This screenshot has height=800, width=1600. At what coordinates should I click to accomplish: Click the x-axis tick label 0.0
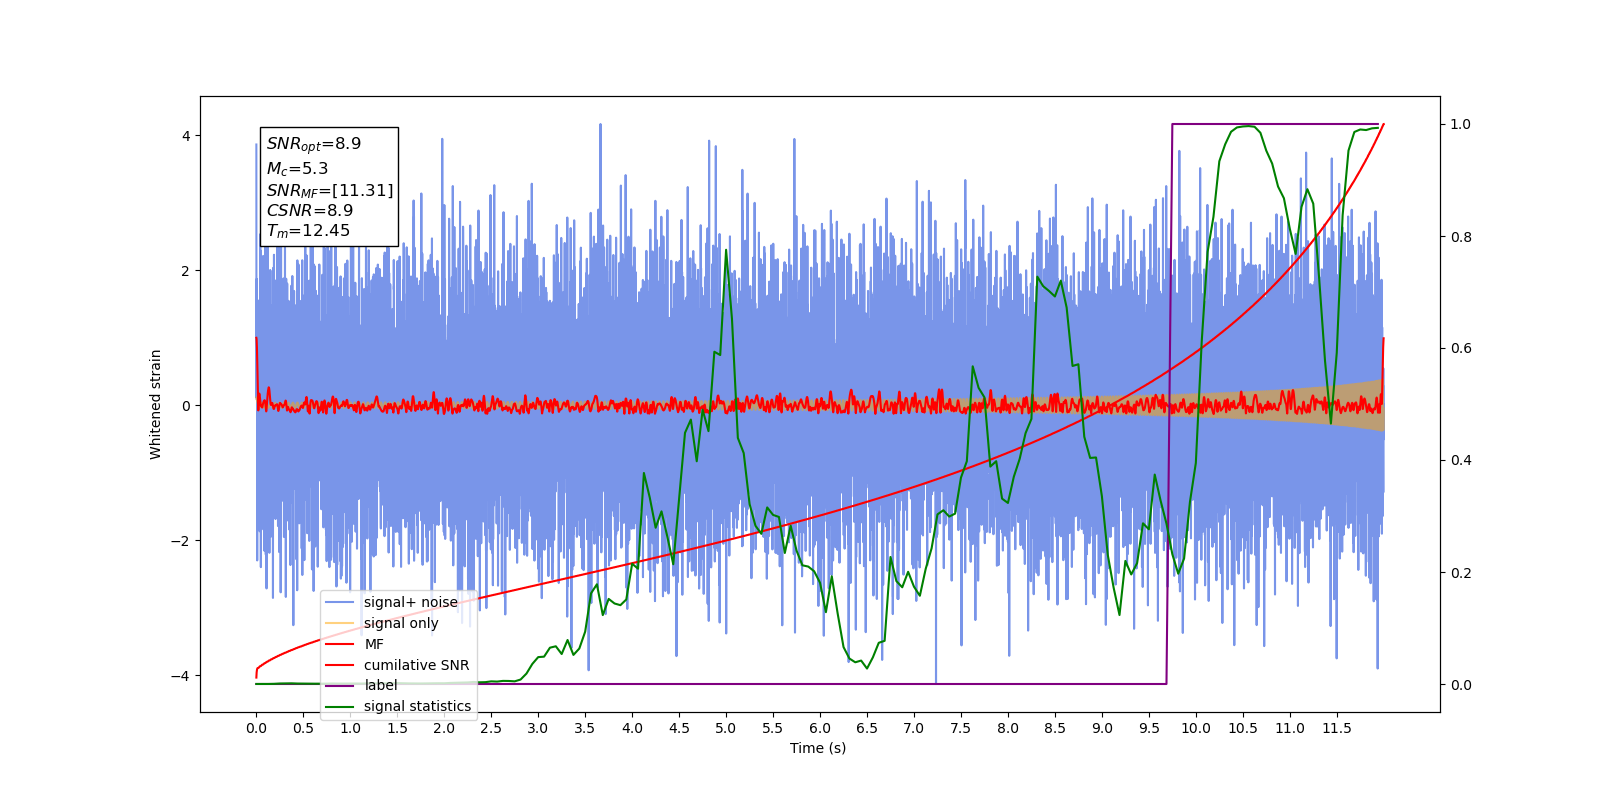tap(256, 728)
